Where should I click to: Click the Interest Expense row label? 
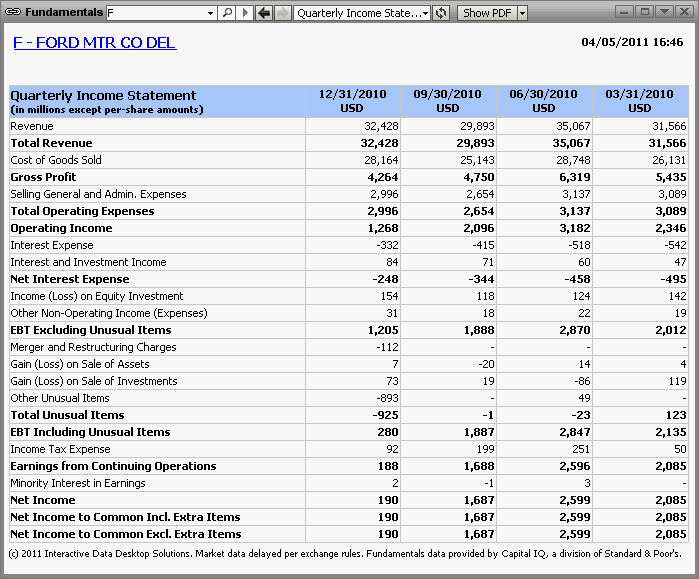52,245
